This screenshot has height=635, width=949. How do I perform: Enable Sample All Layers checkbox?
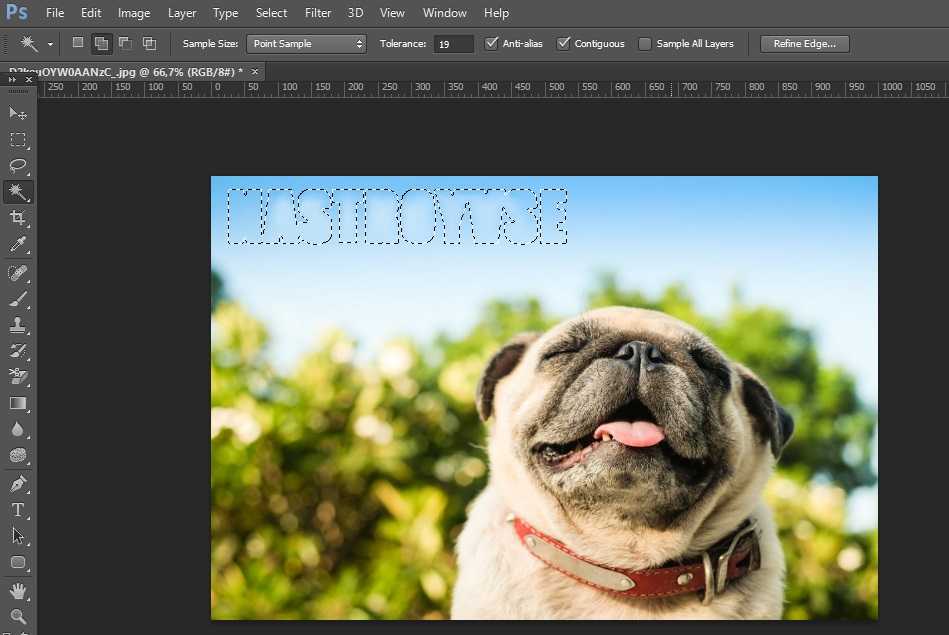click(x=645, y=44)
